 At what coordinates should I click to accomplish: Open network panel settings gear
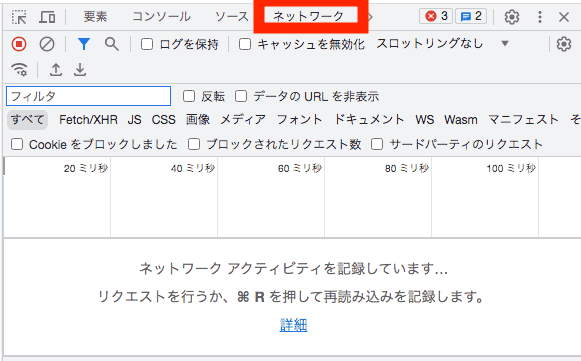564,44
